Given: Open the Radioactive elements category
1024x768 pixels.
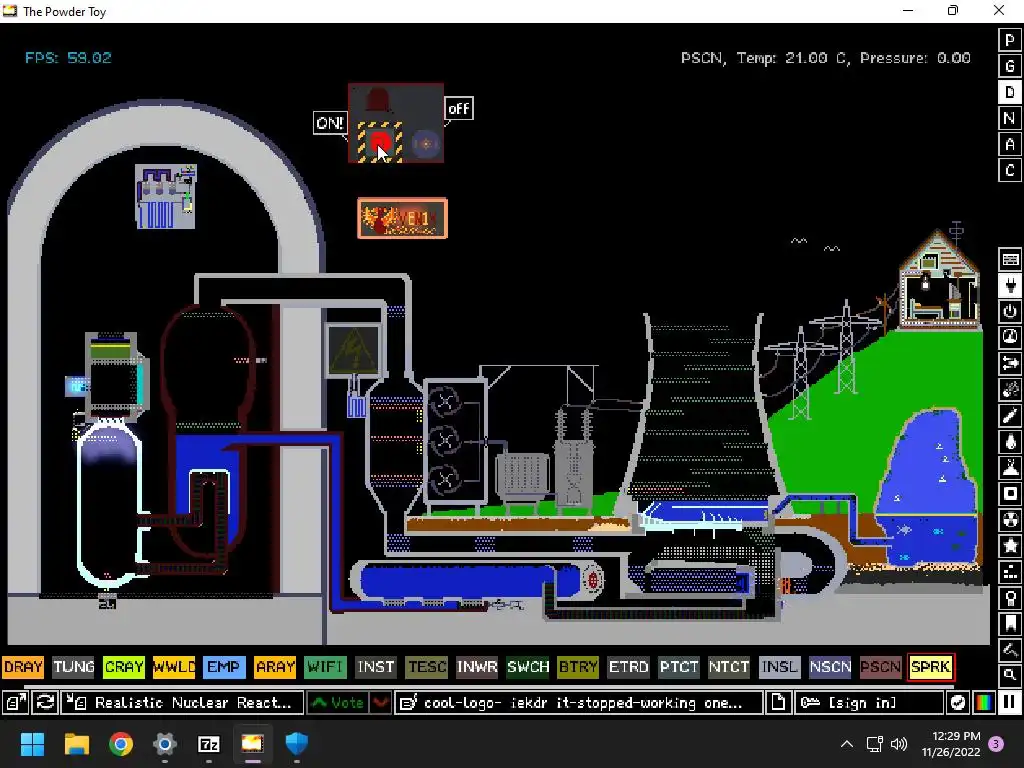Looking at the screenshot, I should (1010, 520).
